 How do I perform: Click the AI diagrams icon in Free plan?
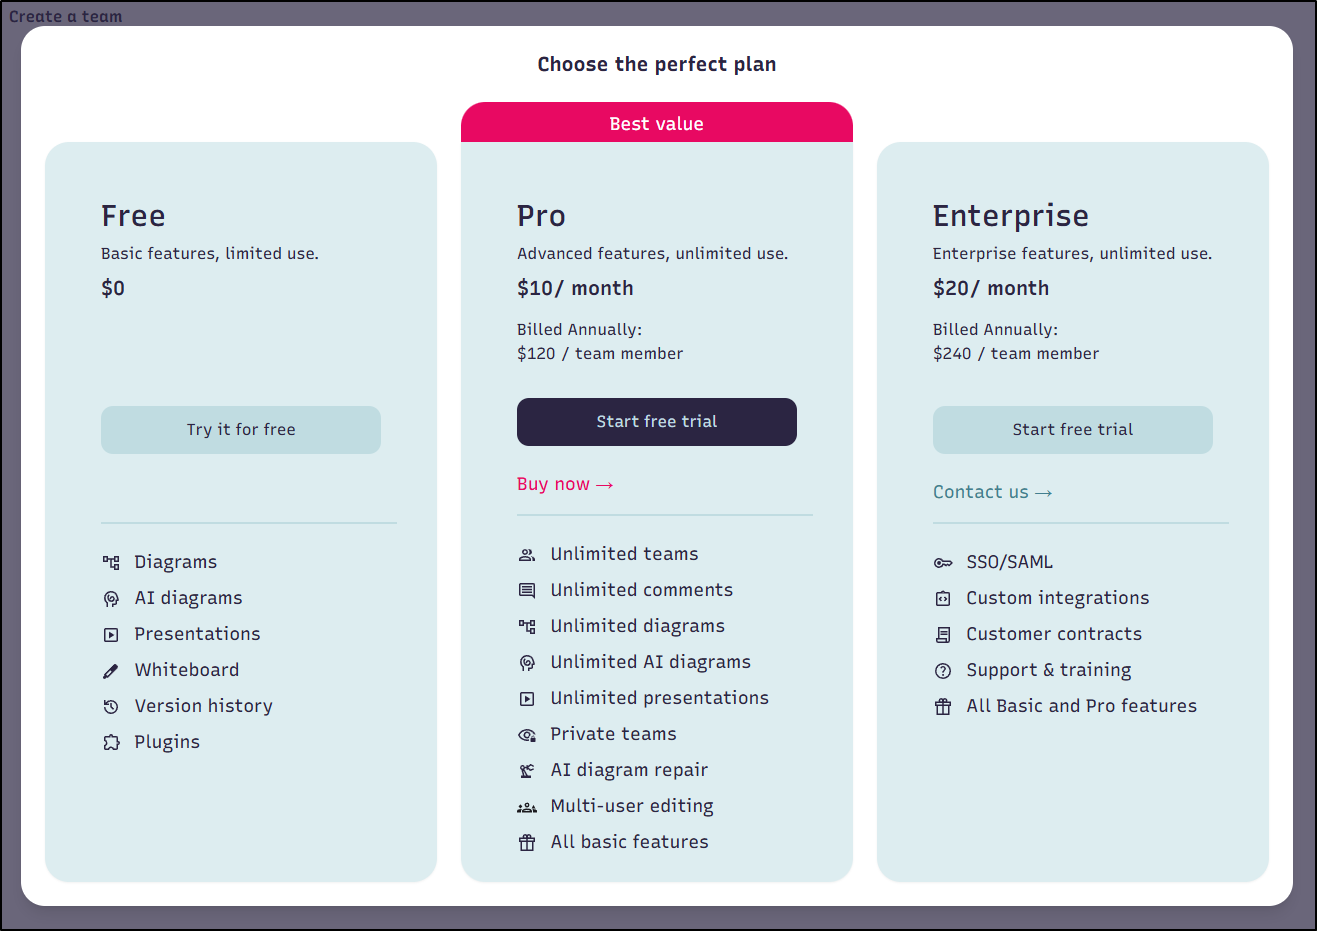click(111, 598)
